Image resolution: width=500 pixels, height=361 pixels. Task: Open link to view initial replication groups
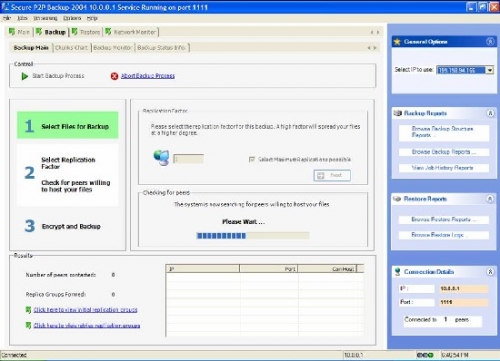86,310
